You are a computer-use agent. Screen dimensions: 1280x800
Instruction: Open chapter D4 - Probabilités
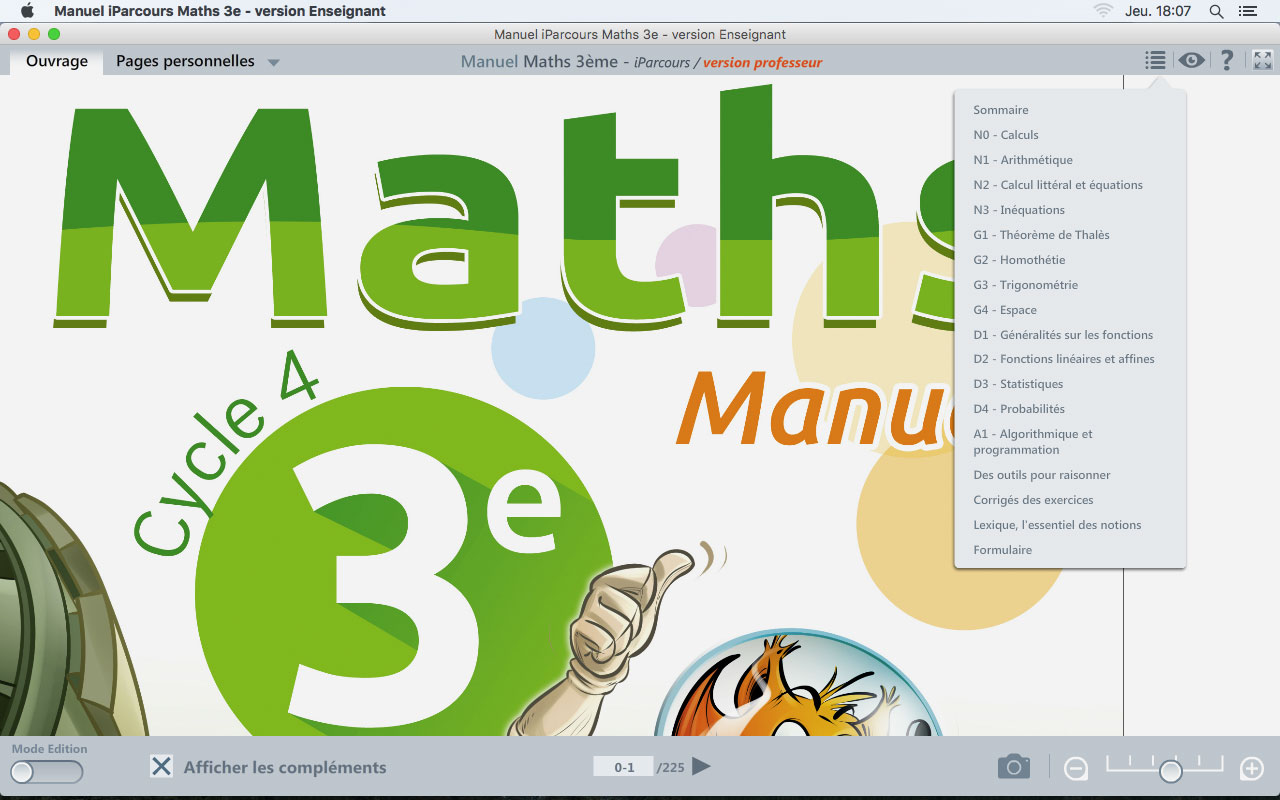1019,409
